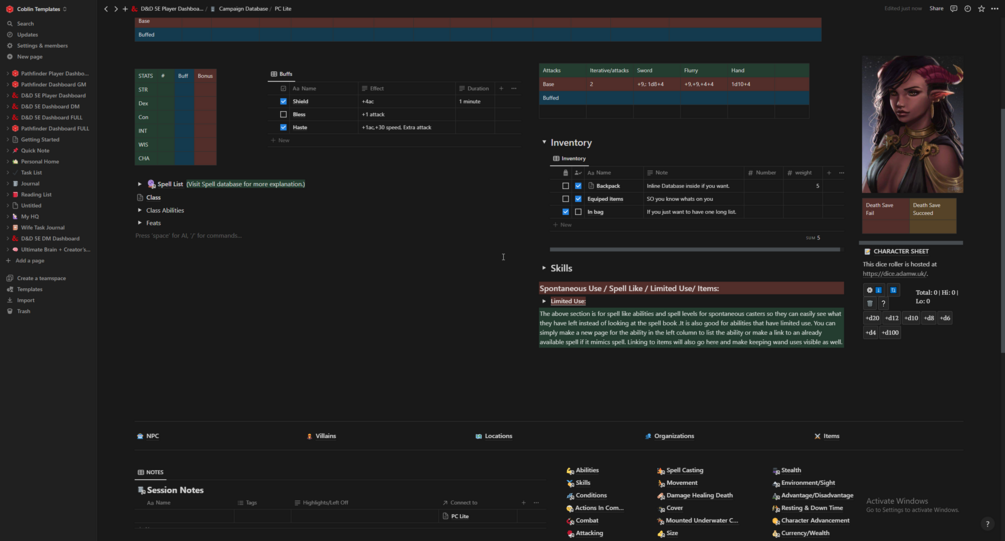Click the Search icon in sidebar
This screenshot has height=541, width=1005.
(10, 24)
